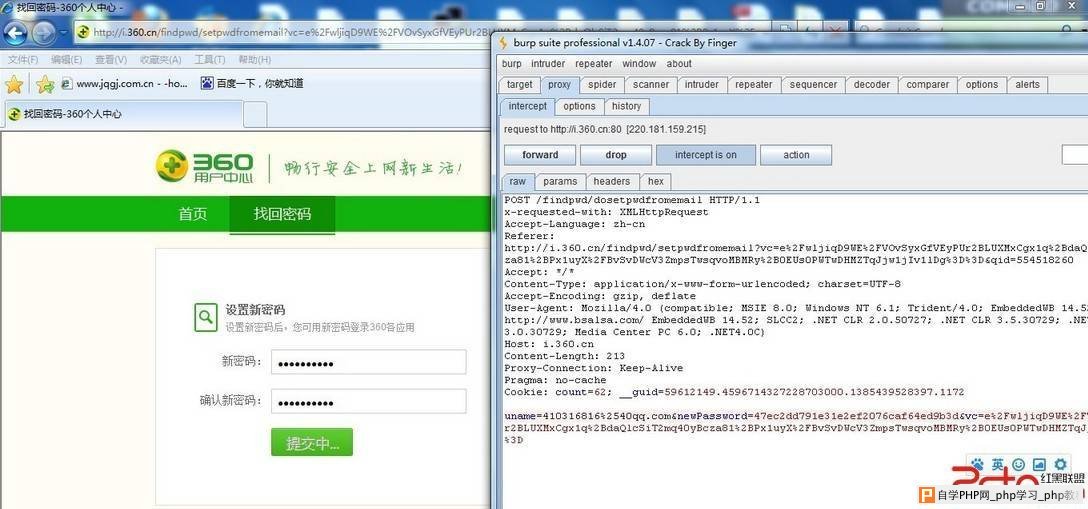The height and width of the screenshot is (509, 1088).
Task: Click the 360 用户中心 logo
Action: click(x=205, y=166)
